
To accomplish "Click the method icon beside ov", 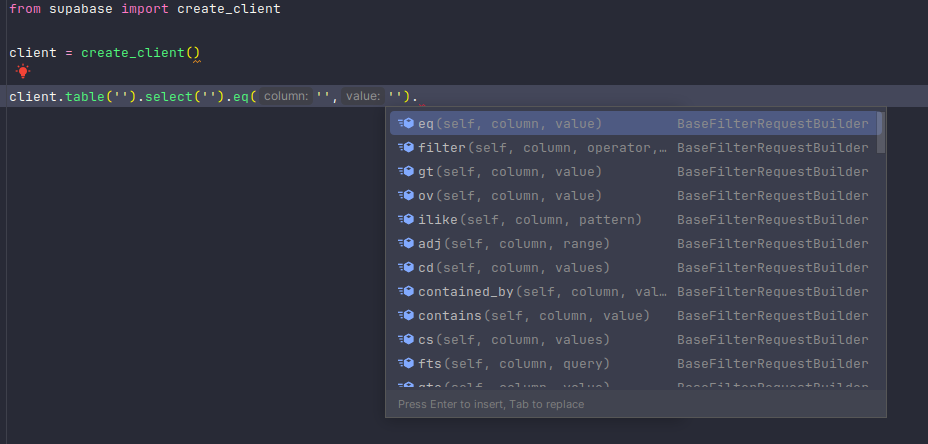I will click(405, 195).
